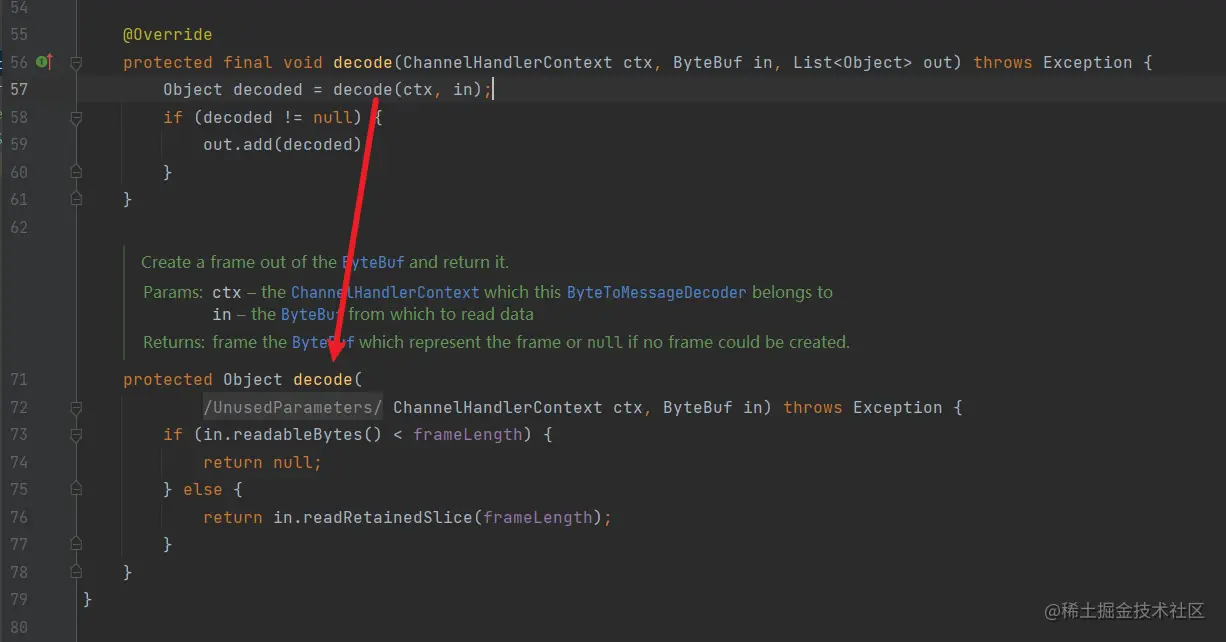Image resolution: width=1226 pixels, height=642 pixels.
Task: Collapse the if block fold marker at line 73
Action: 76,435
